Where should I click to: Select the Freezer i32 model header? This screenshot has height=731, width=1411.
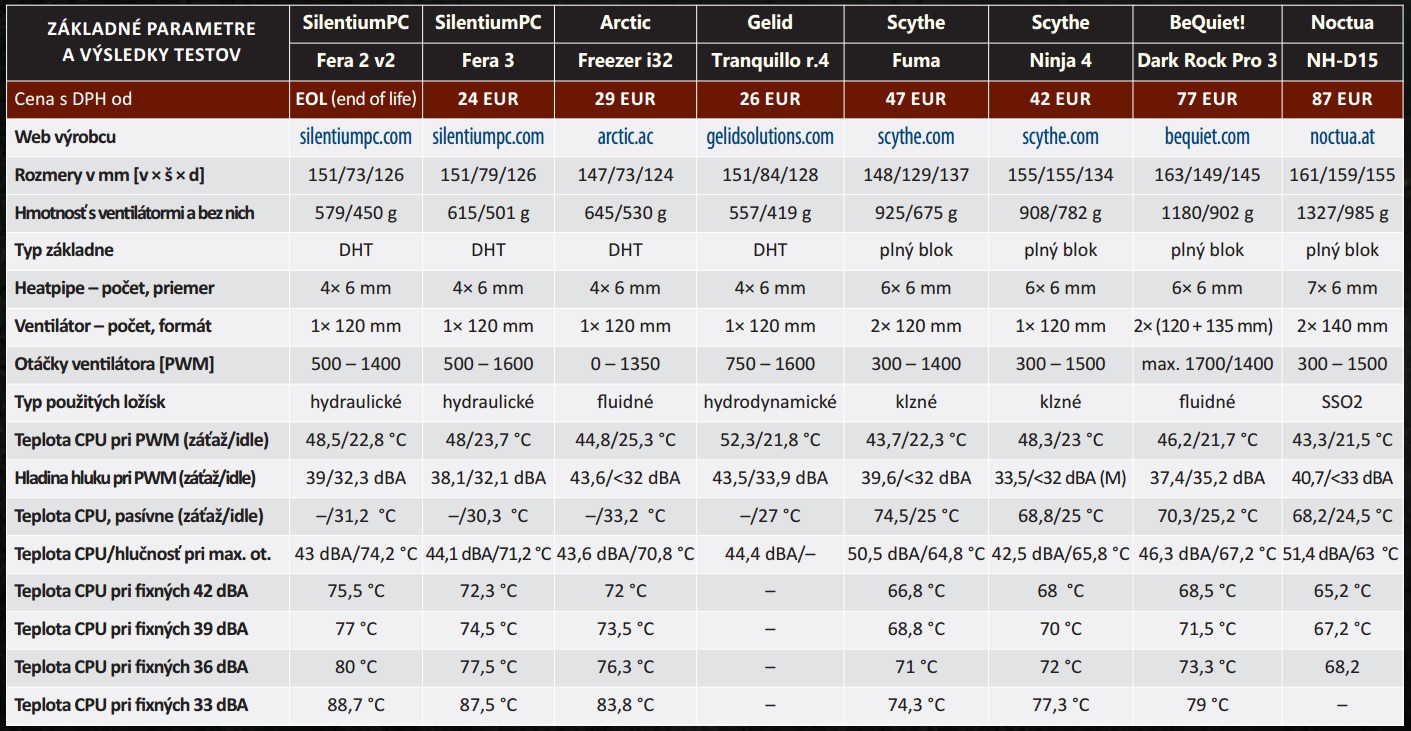coord(625,60)
